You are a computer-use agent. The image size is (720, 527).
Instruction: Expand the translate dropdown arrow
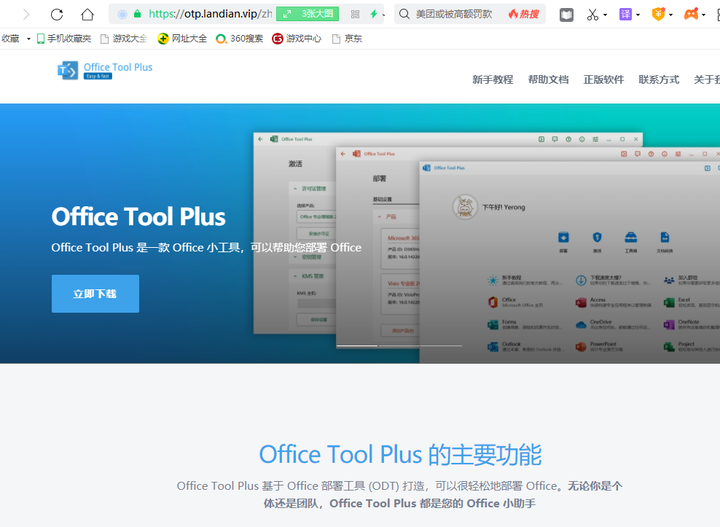(638, 15)
